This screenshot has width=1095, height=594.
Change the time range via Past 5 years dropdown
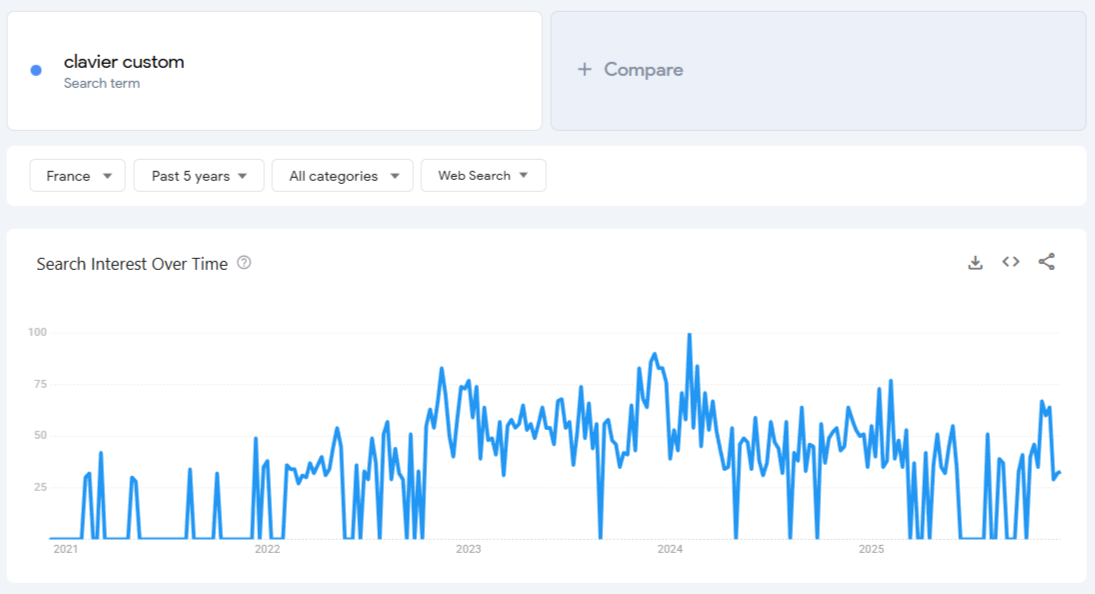tap(198, 175)
